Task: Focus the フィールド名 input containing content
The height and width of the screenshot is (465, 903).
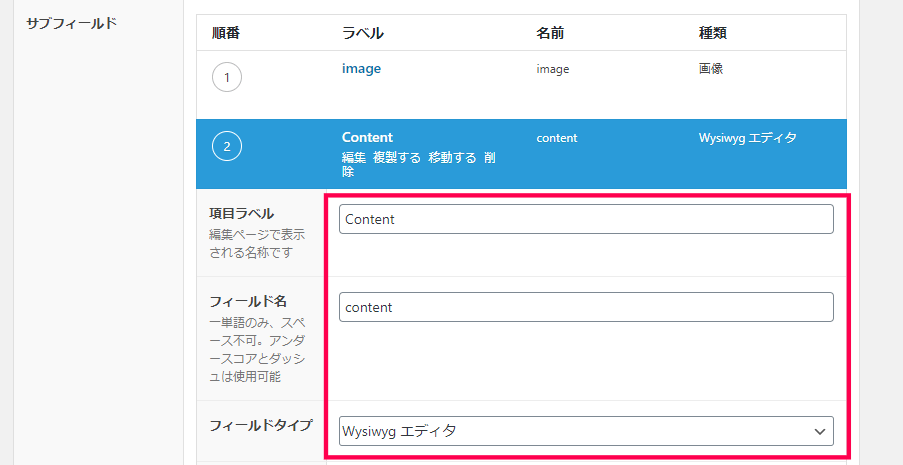Action: (586, 307)
